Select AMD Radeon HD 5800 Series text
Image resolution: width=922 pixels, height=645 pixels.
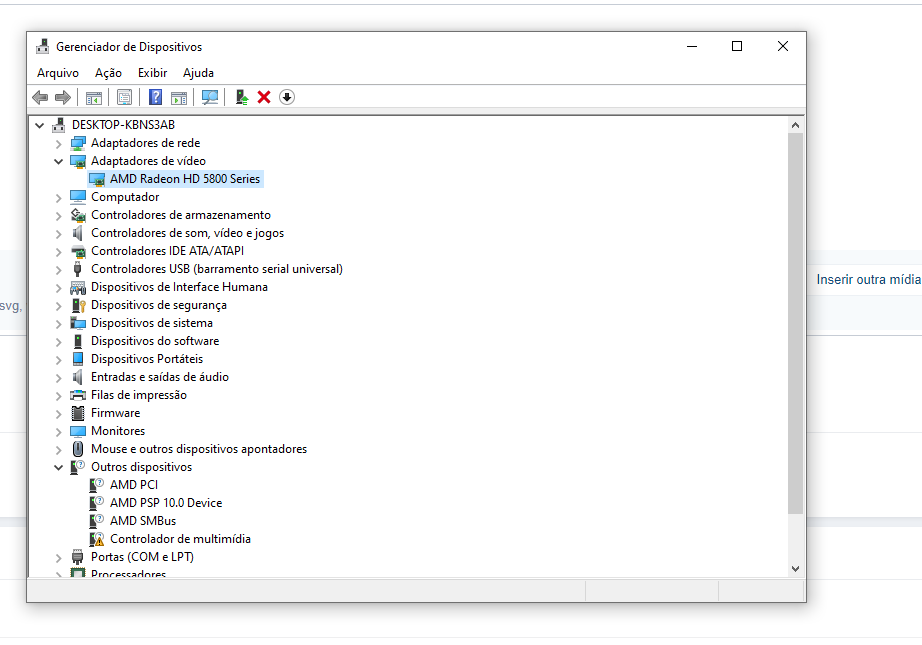185,179
